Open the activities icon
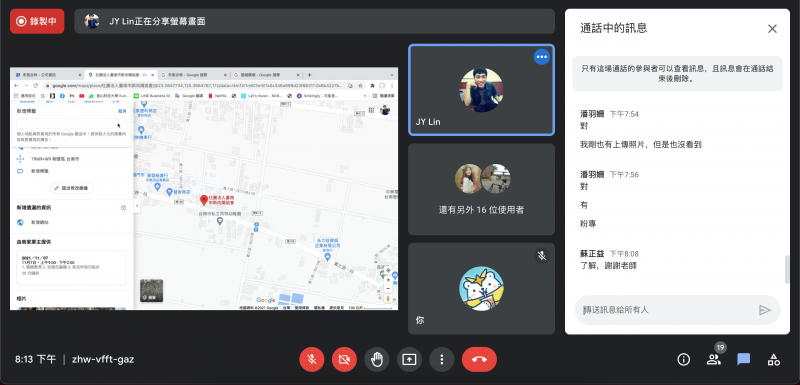This screenshot has height=385, width=800. (x=773, y=360)
